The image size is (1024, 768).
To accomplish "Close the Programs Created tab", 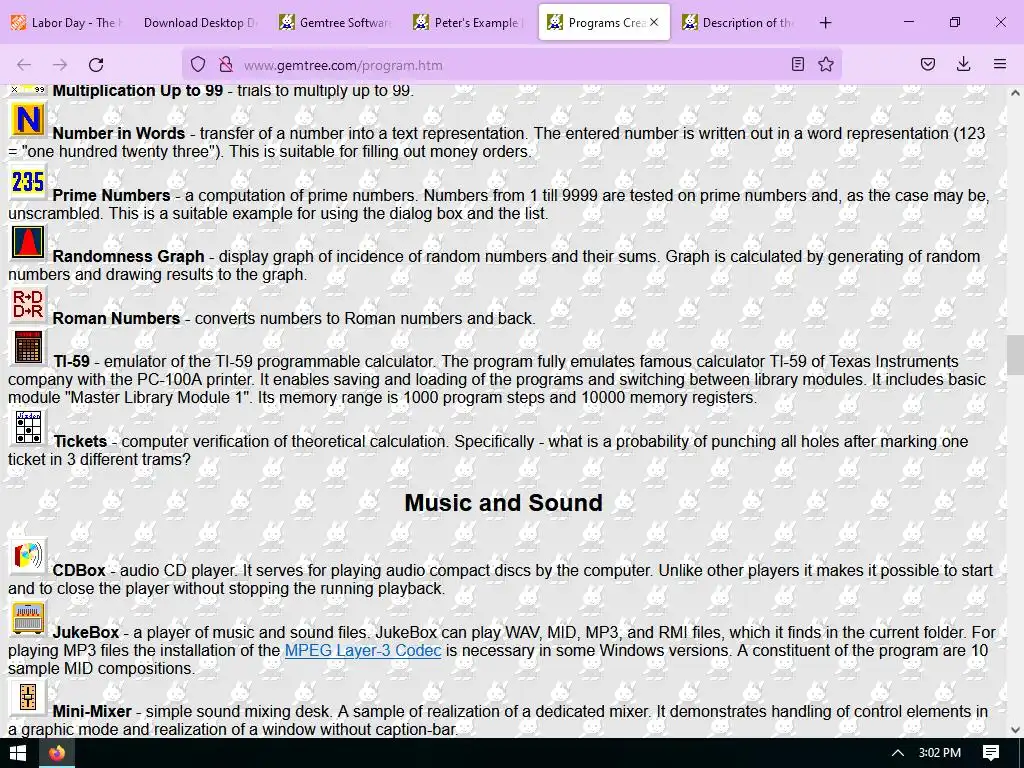I will click(x=654, y=22).
